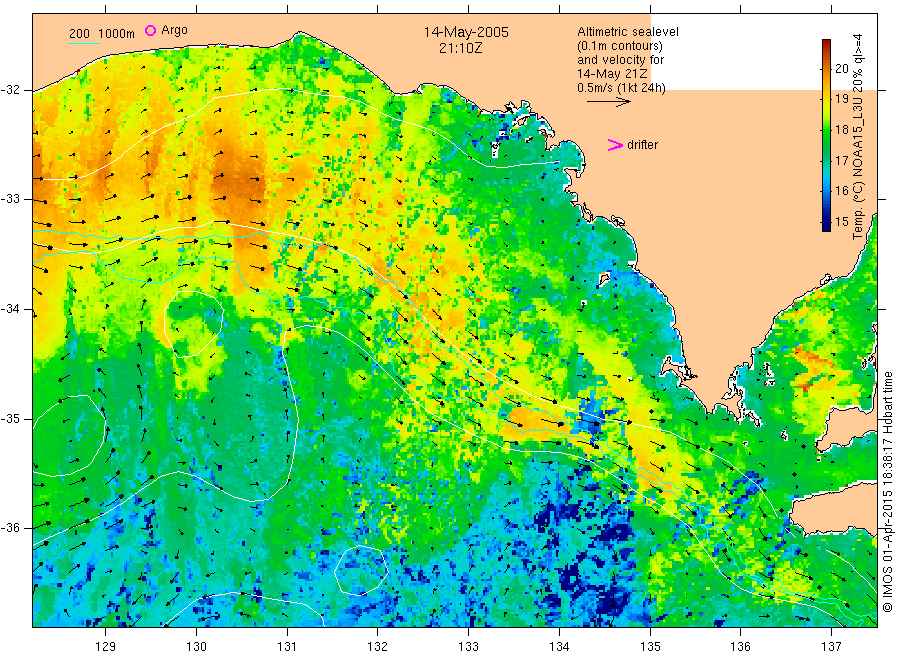Click the 'and velocity for' caption line
Screen dimensions: 900x660
[x=620, y=60]
